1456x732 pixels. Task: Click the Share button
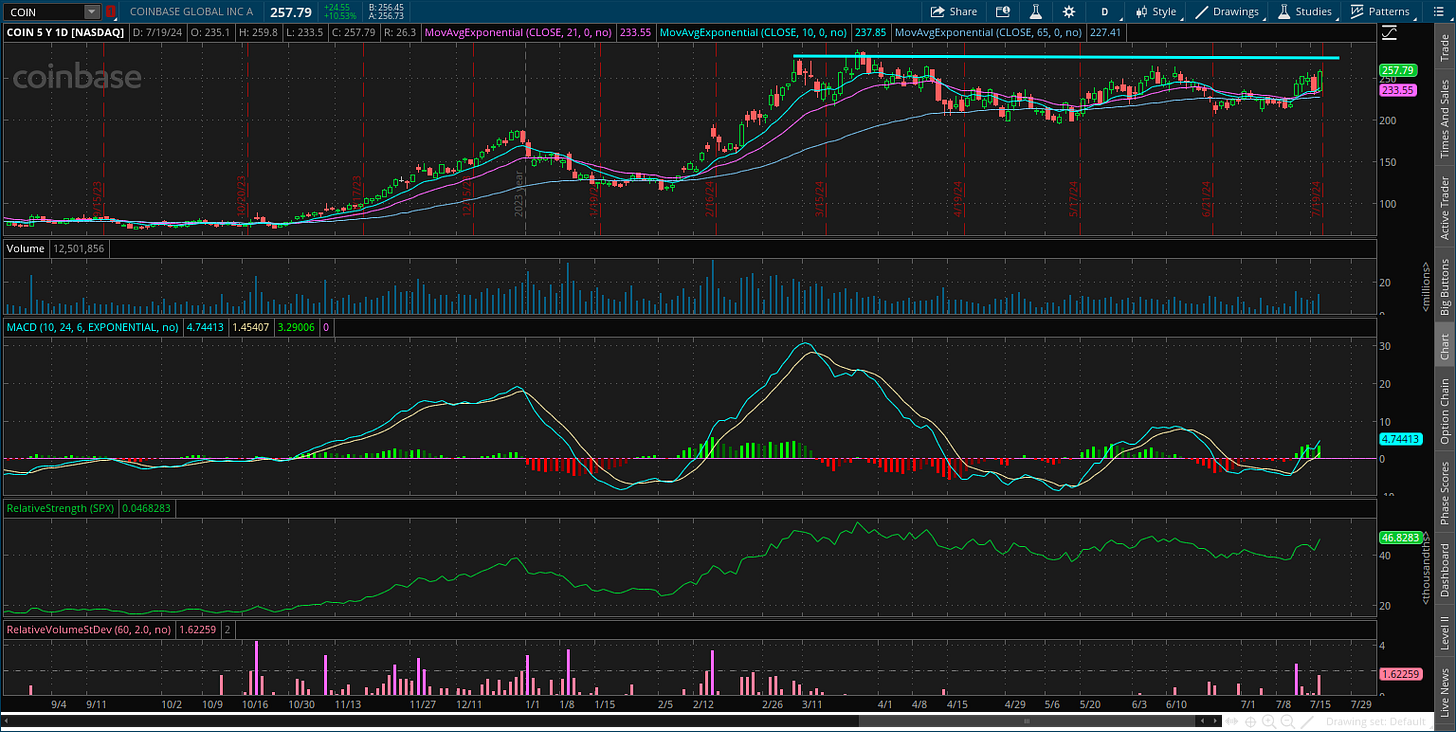pos(954,12)
